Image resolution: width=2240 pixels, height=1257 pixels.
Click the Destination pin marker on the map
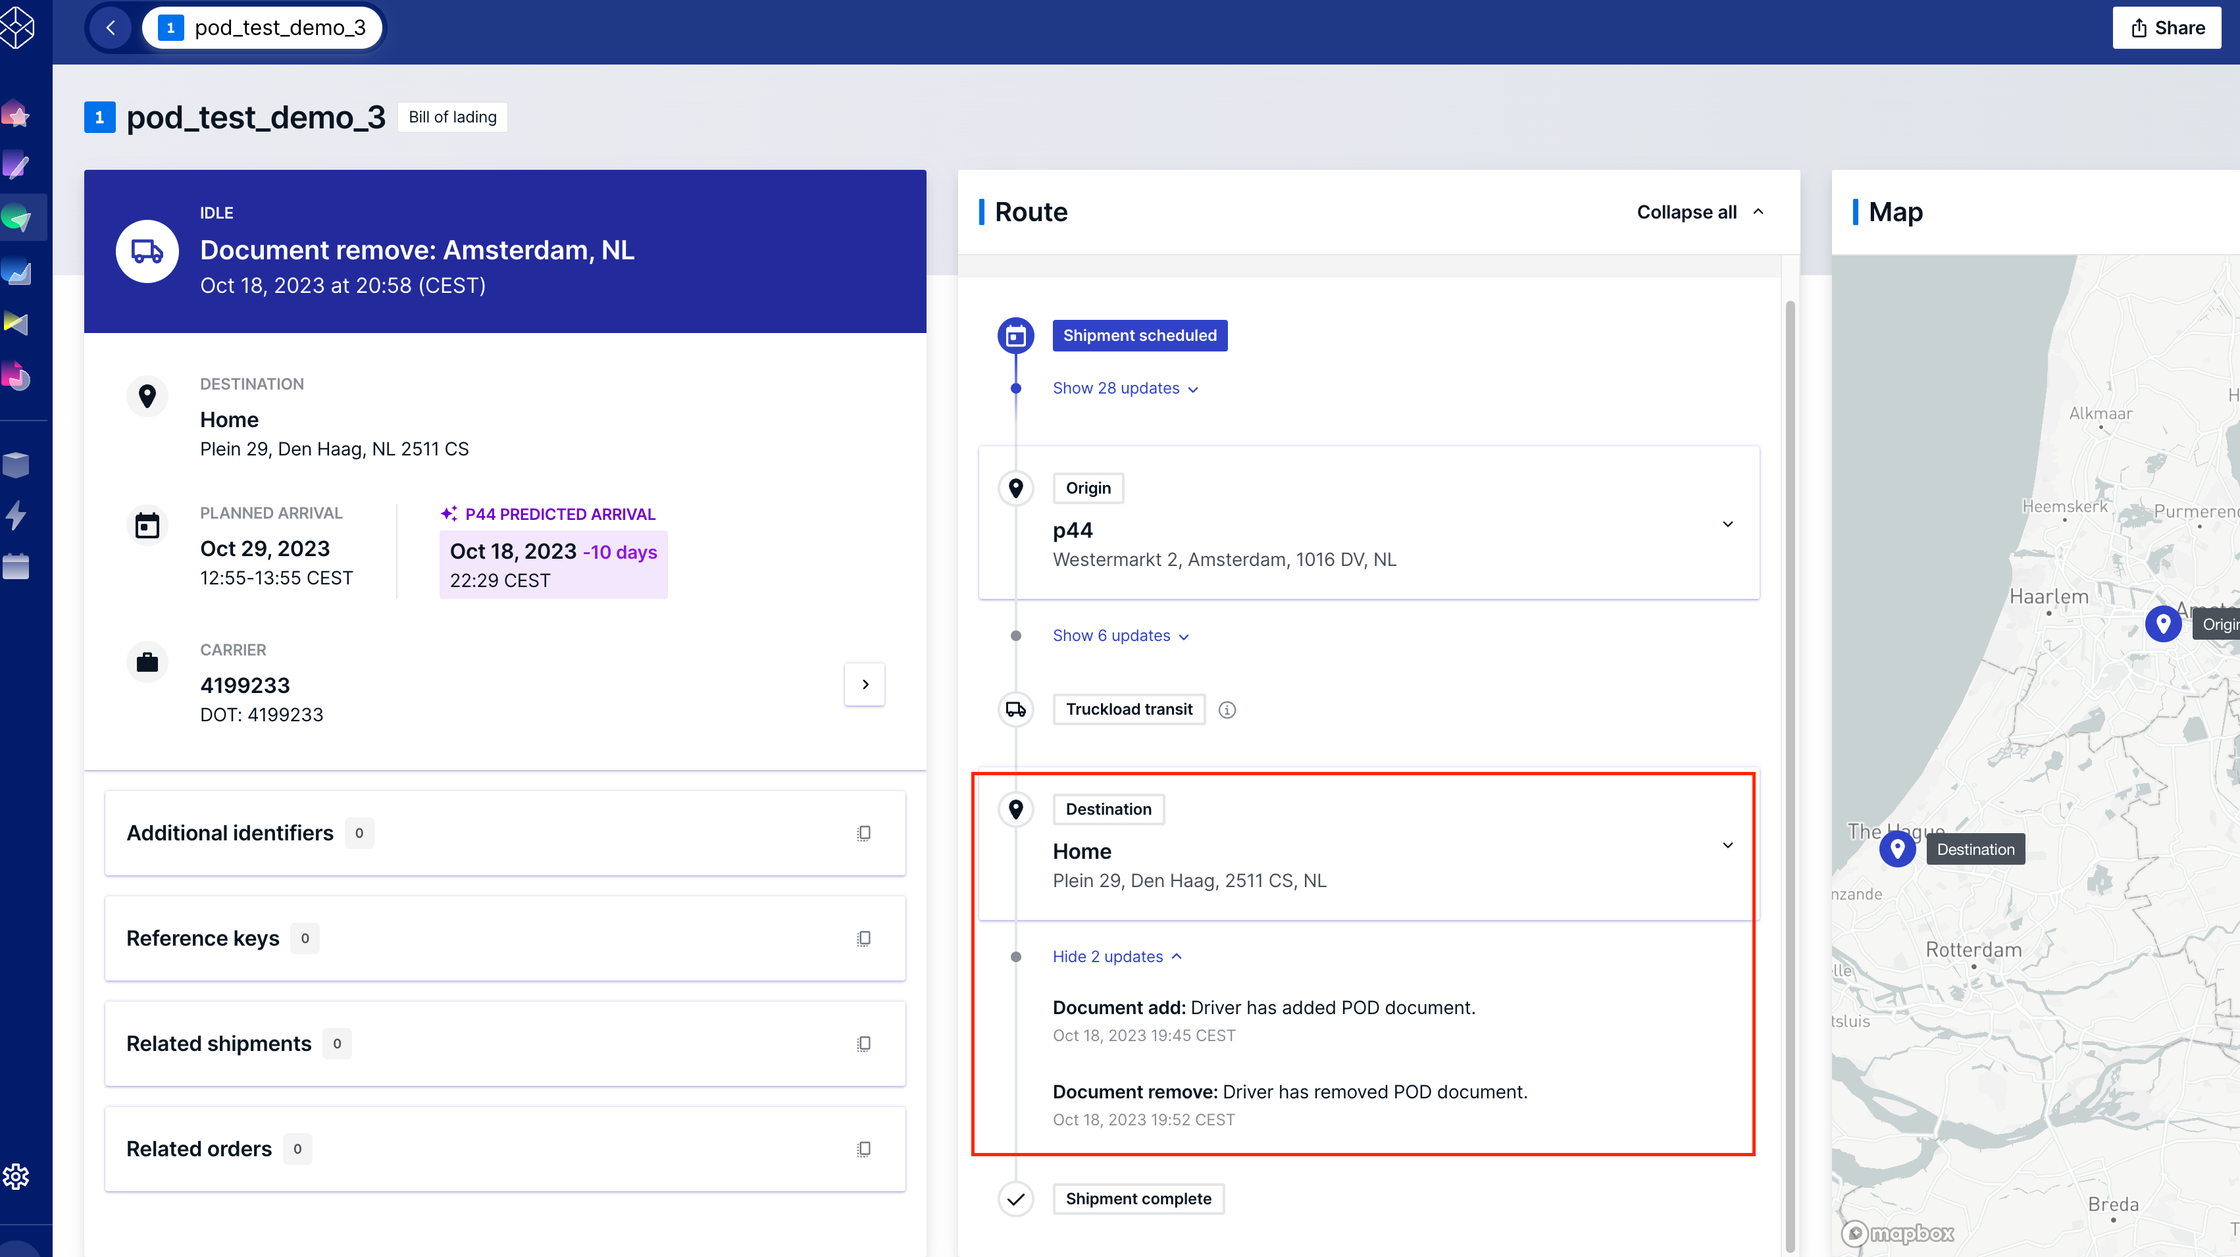[1897, 848]
